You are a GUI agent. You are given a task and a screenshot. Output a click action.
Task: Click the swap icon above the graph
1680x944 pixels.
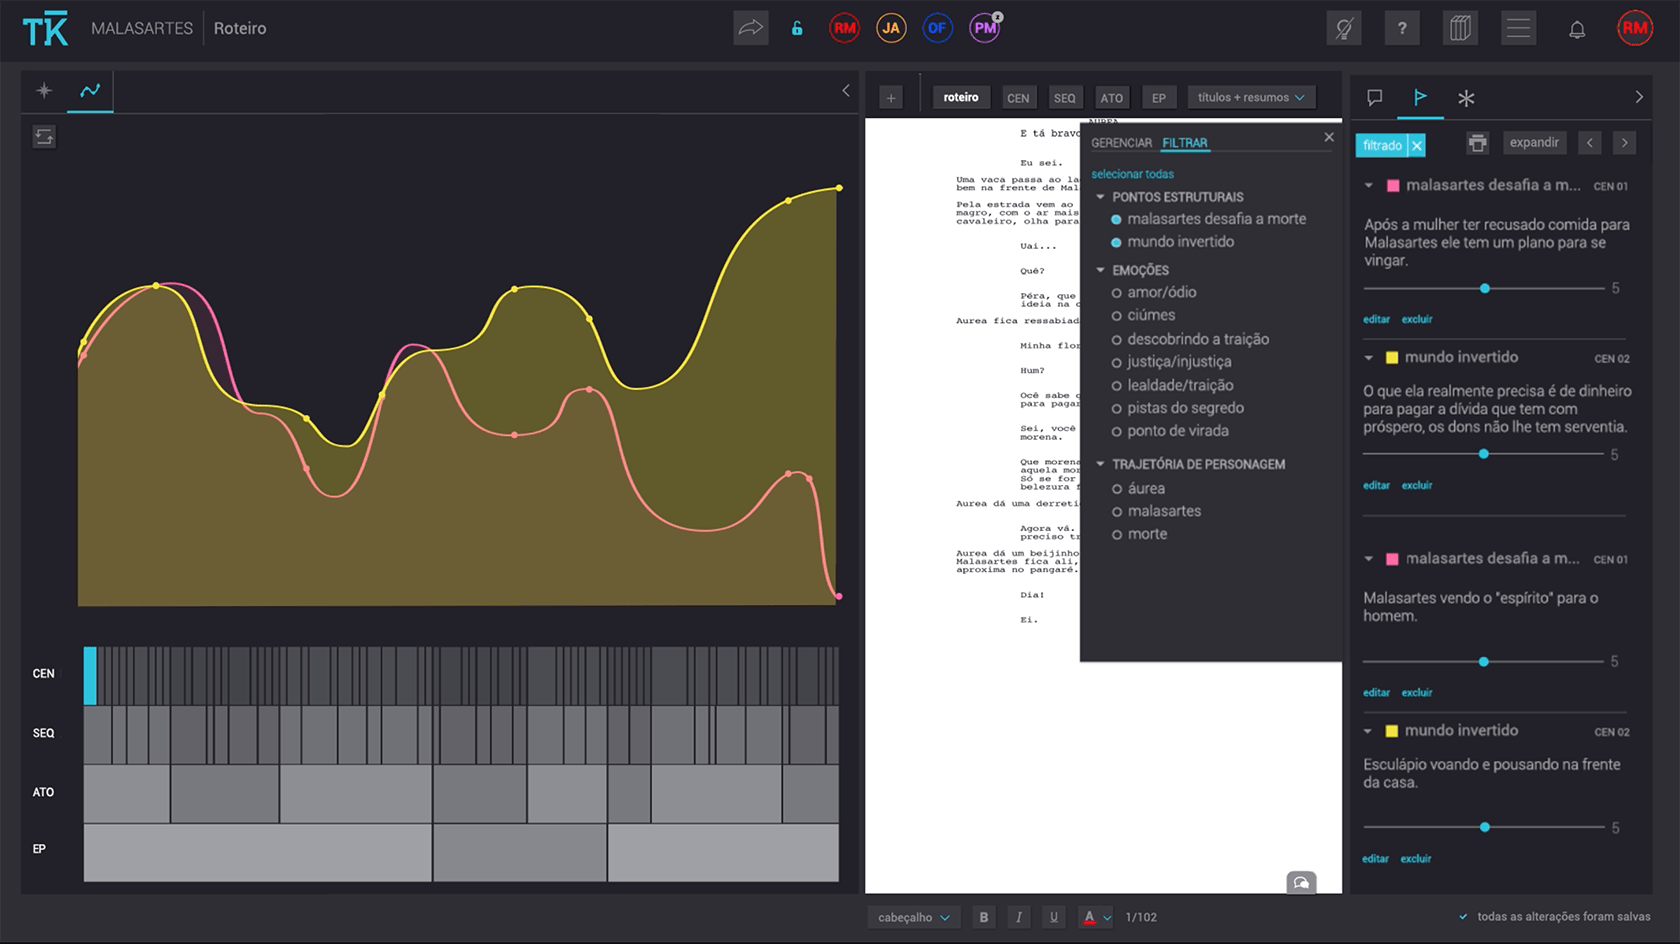point(44,137)
